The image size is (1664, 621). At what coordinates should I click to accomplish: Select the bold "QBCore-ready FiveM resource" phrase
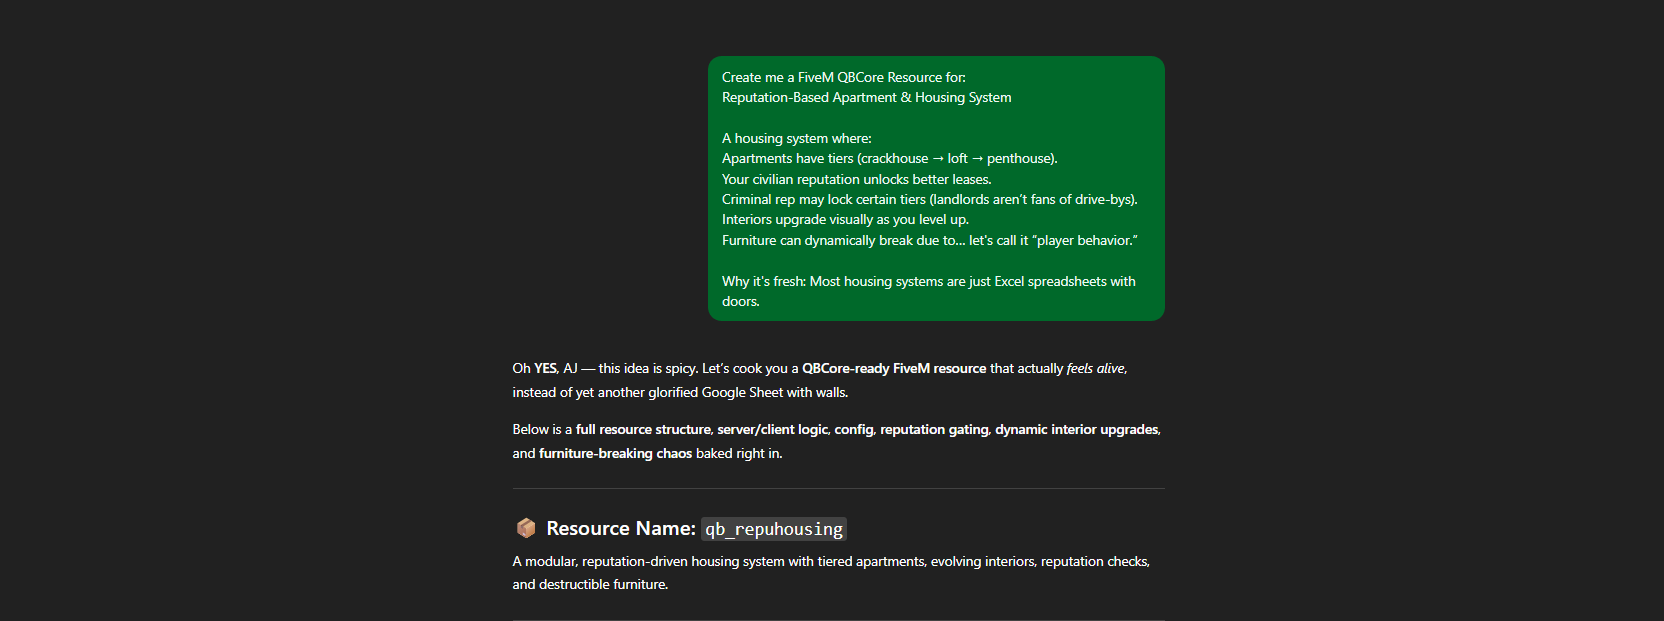click(x=894, y=368)
